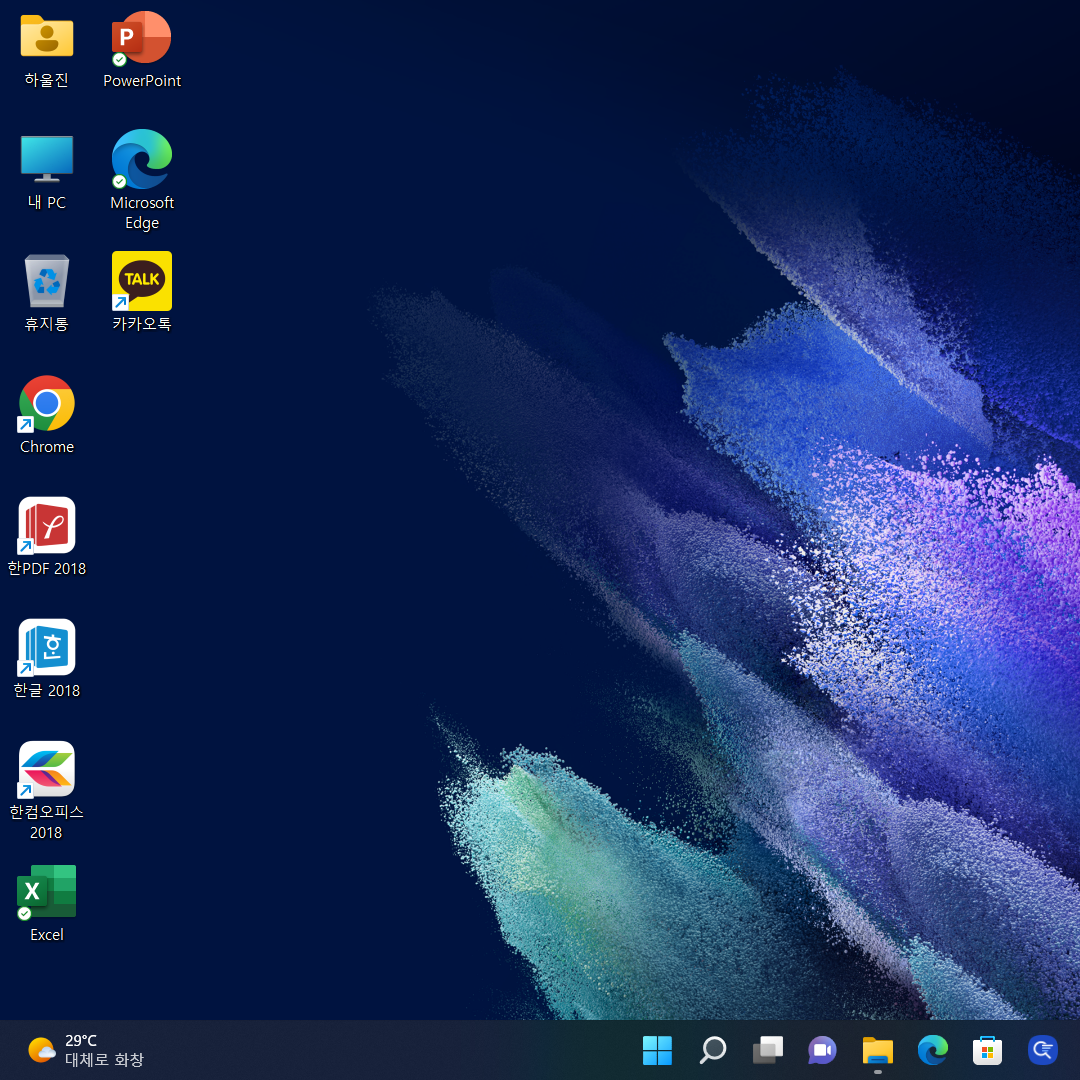
Task: Select the 내 PC desktop icon
Action: tap(47, 158)
